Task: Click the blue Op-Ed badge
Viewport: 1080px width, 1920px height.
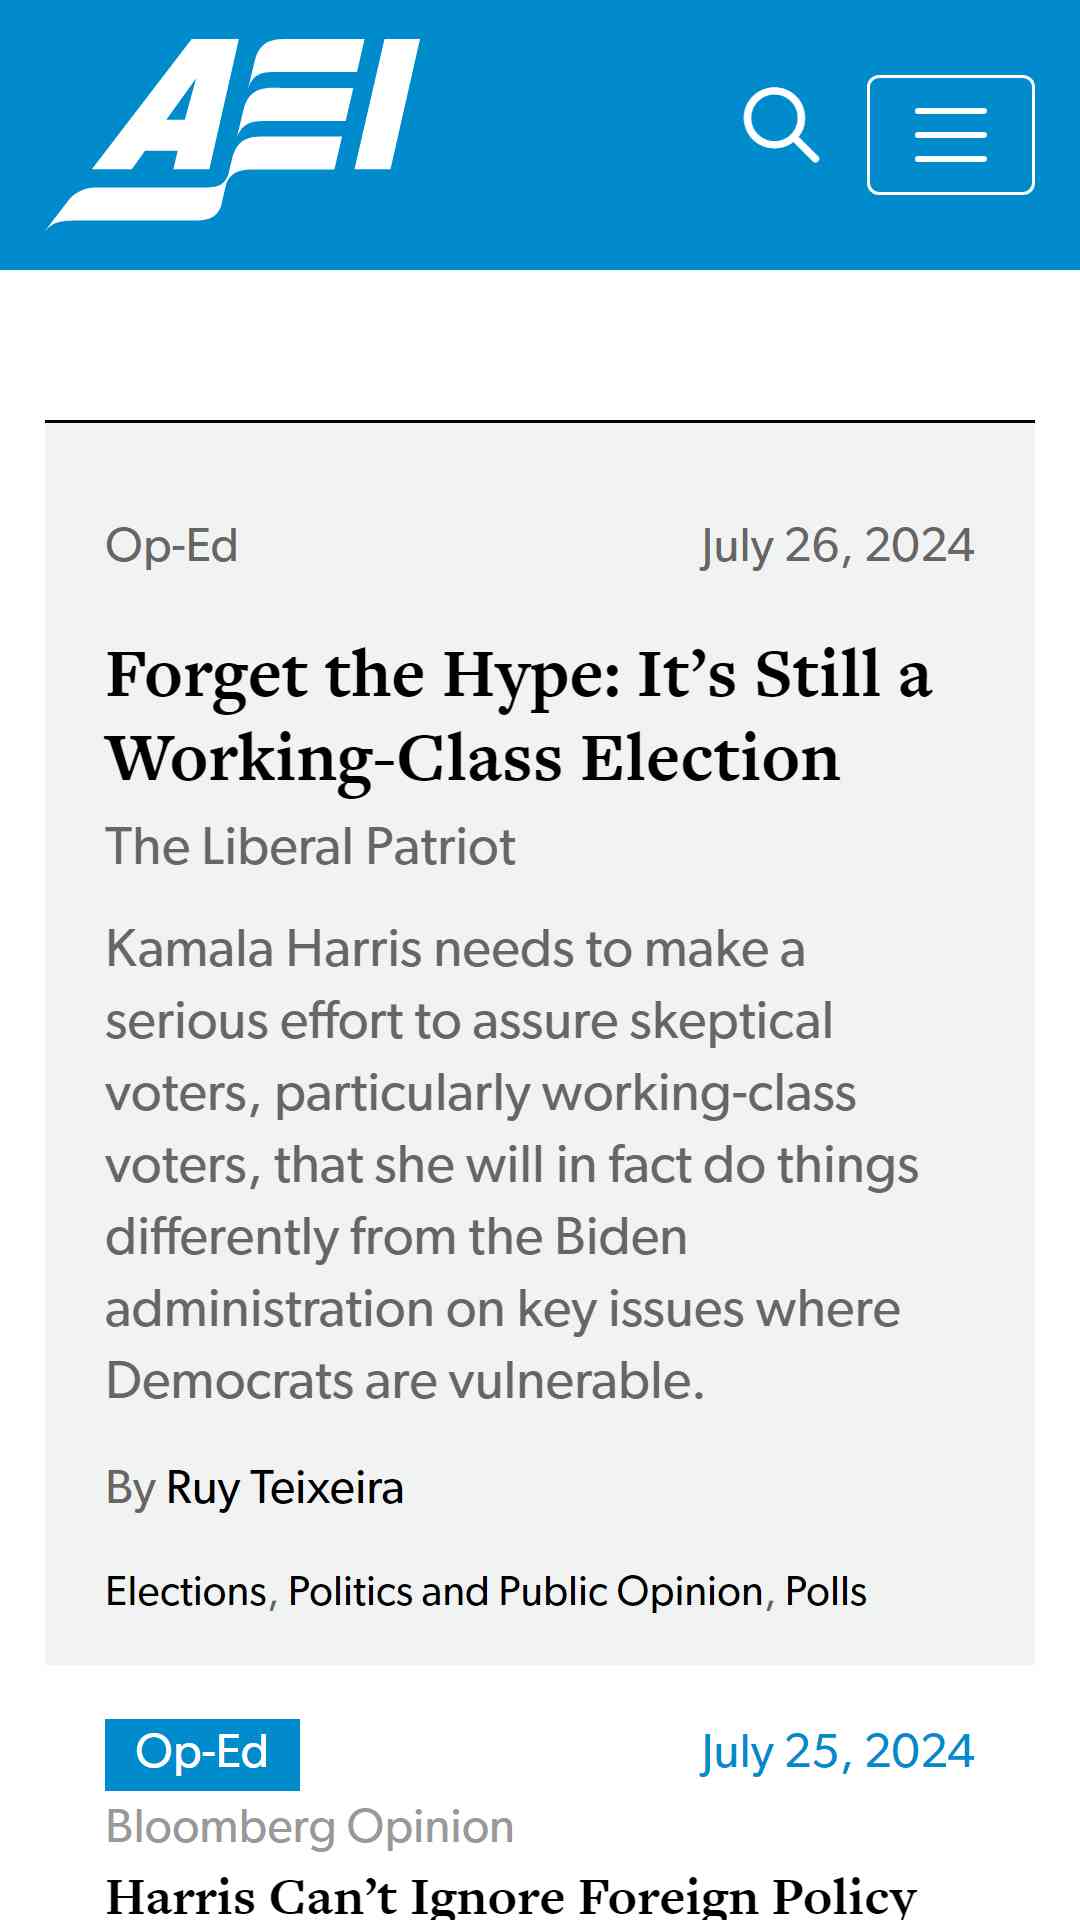Action: [202, 1754]
